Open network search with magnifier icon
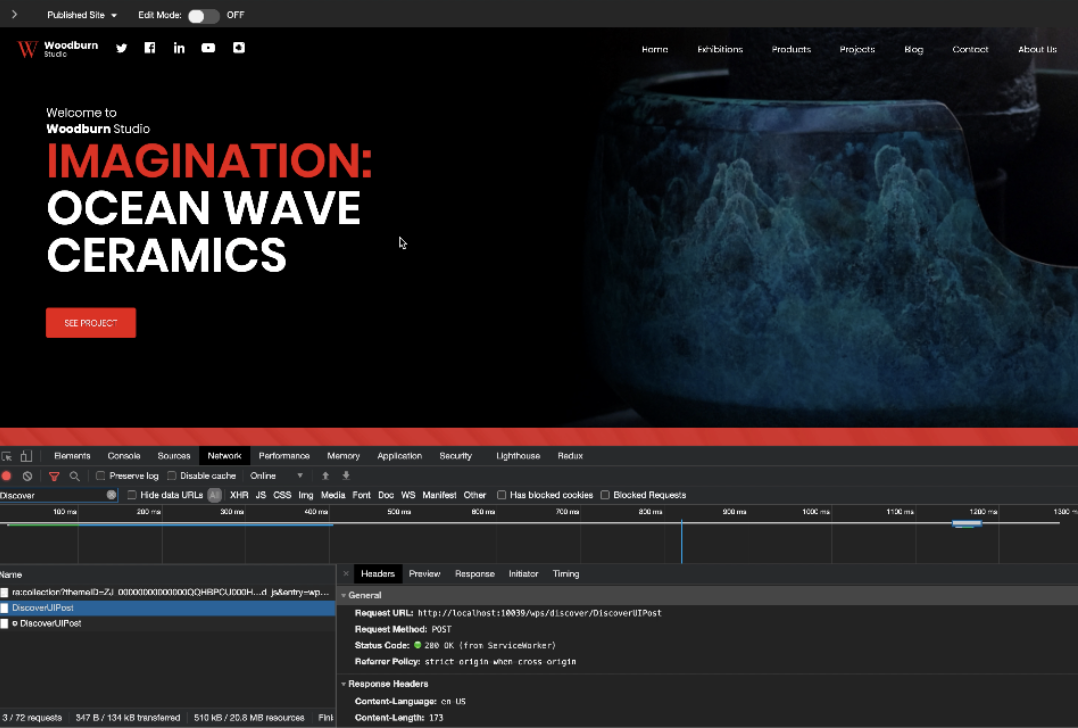The width and height of the screenshot is (1078, 728). click(x=74, y=476)
